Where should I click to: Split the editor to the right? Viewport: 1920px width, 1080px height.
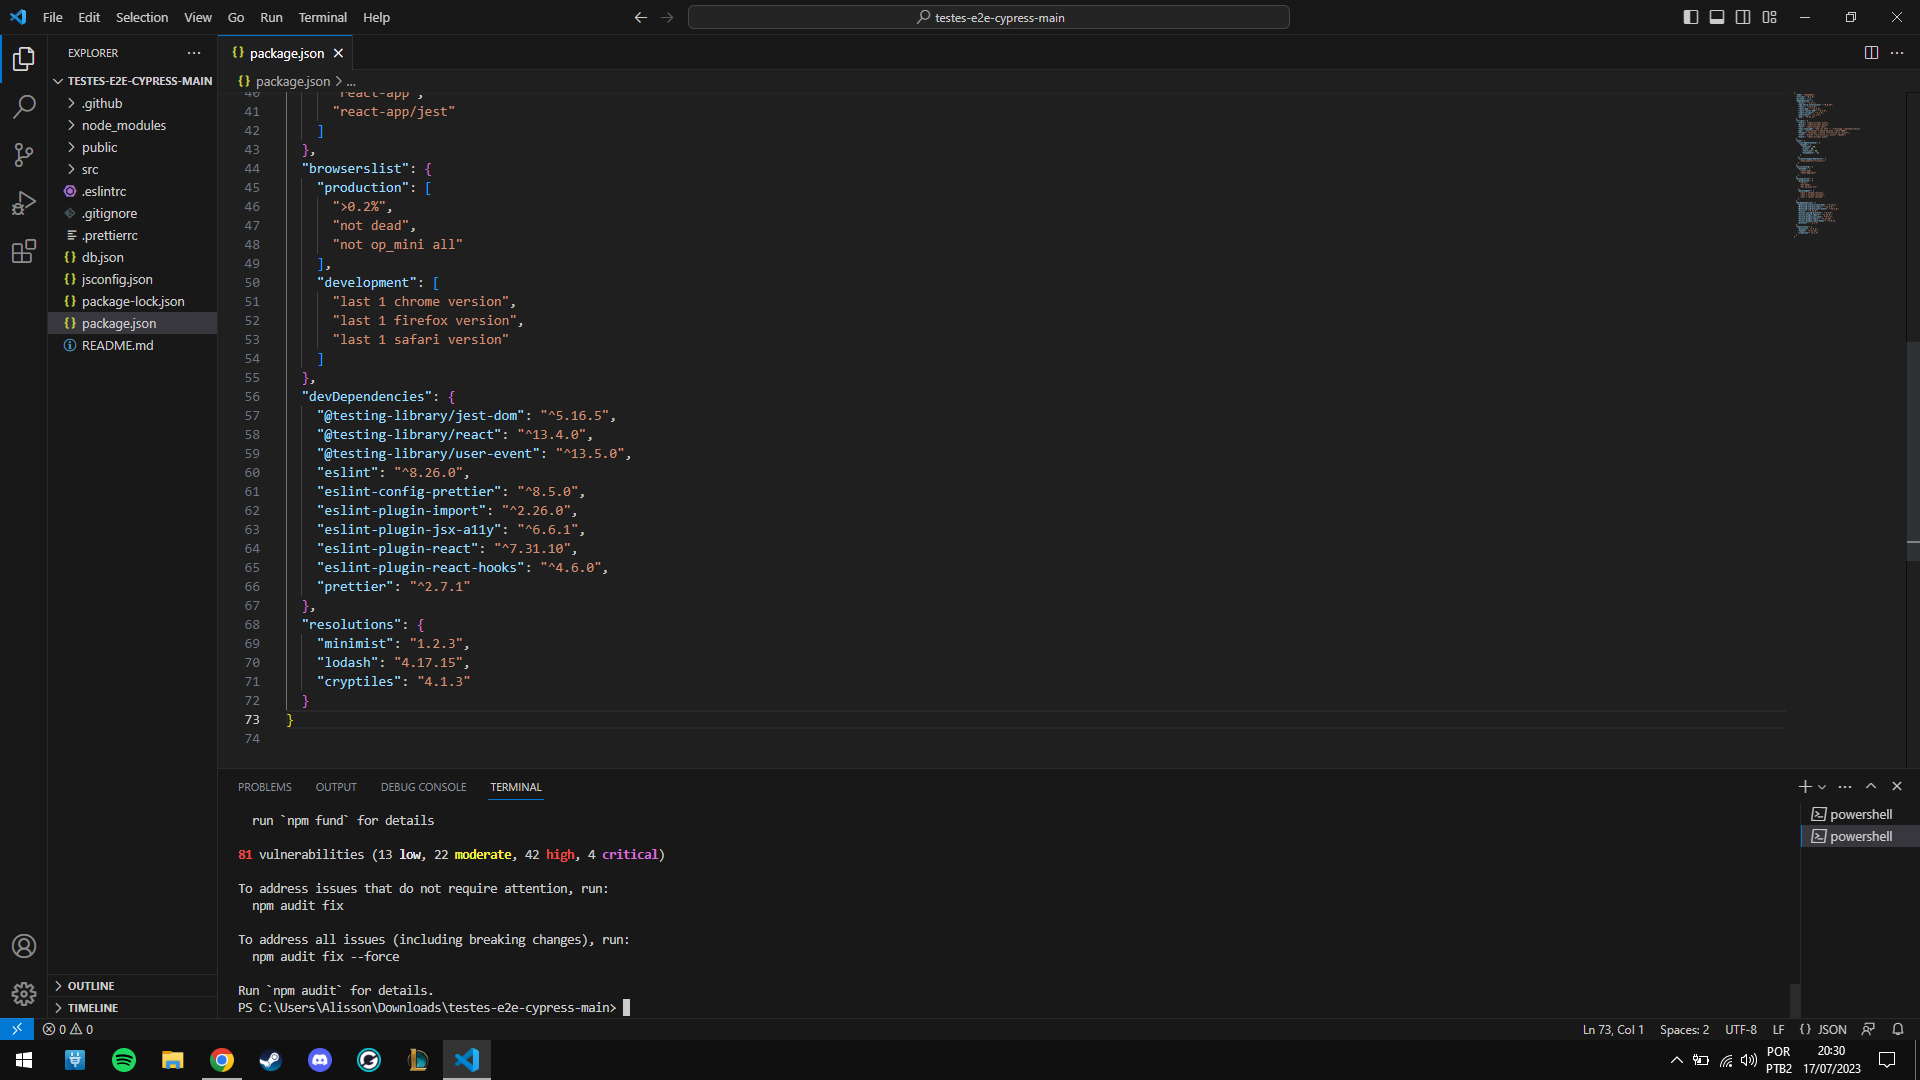click(x=1871, y=53)
